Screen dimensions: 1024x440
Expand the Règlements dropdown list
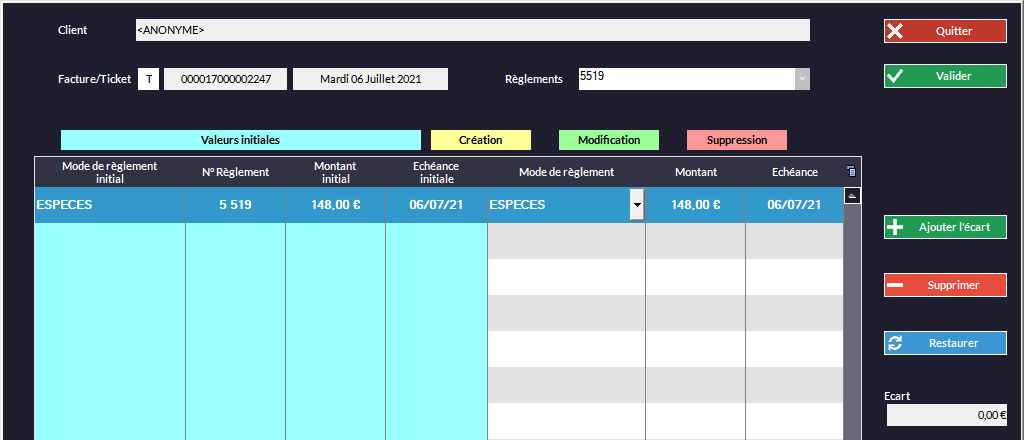(x=802, y=79)
